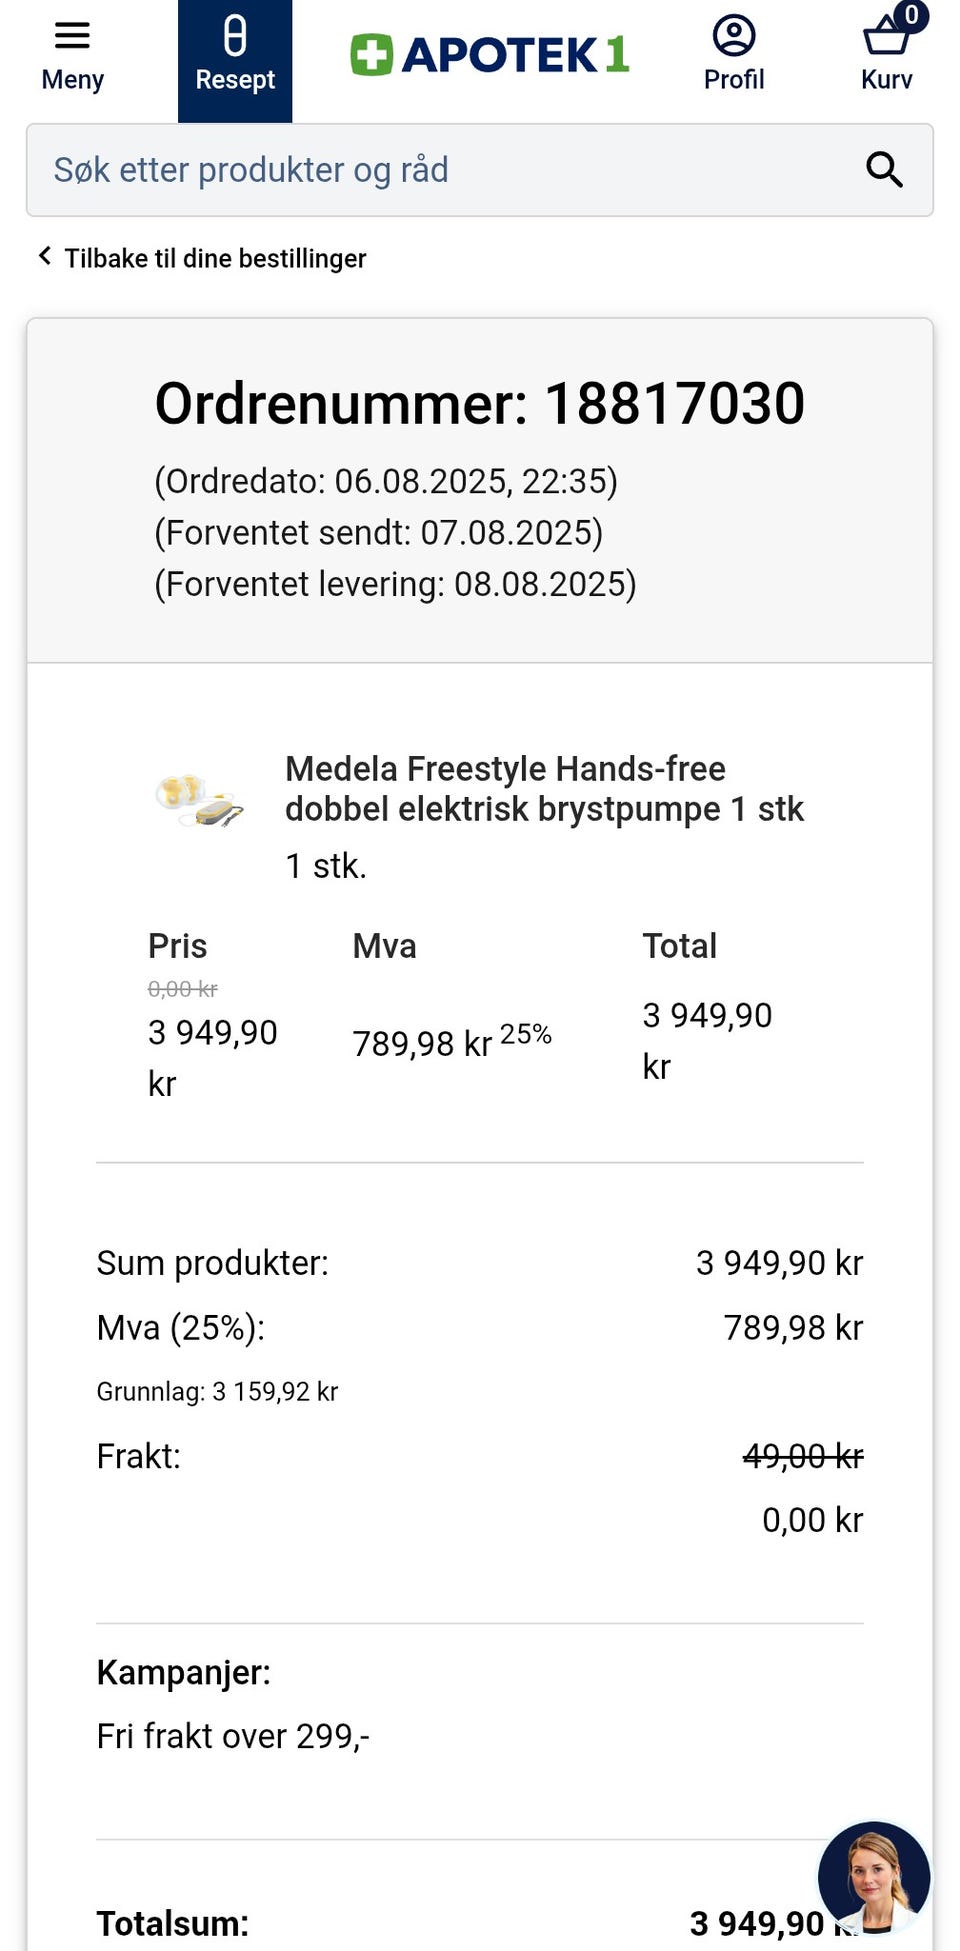Click the Ordrenummer 18817030 heading
The image size is (960, 1951).
click(x=480, y=404)
